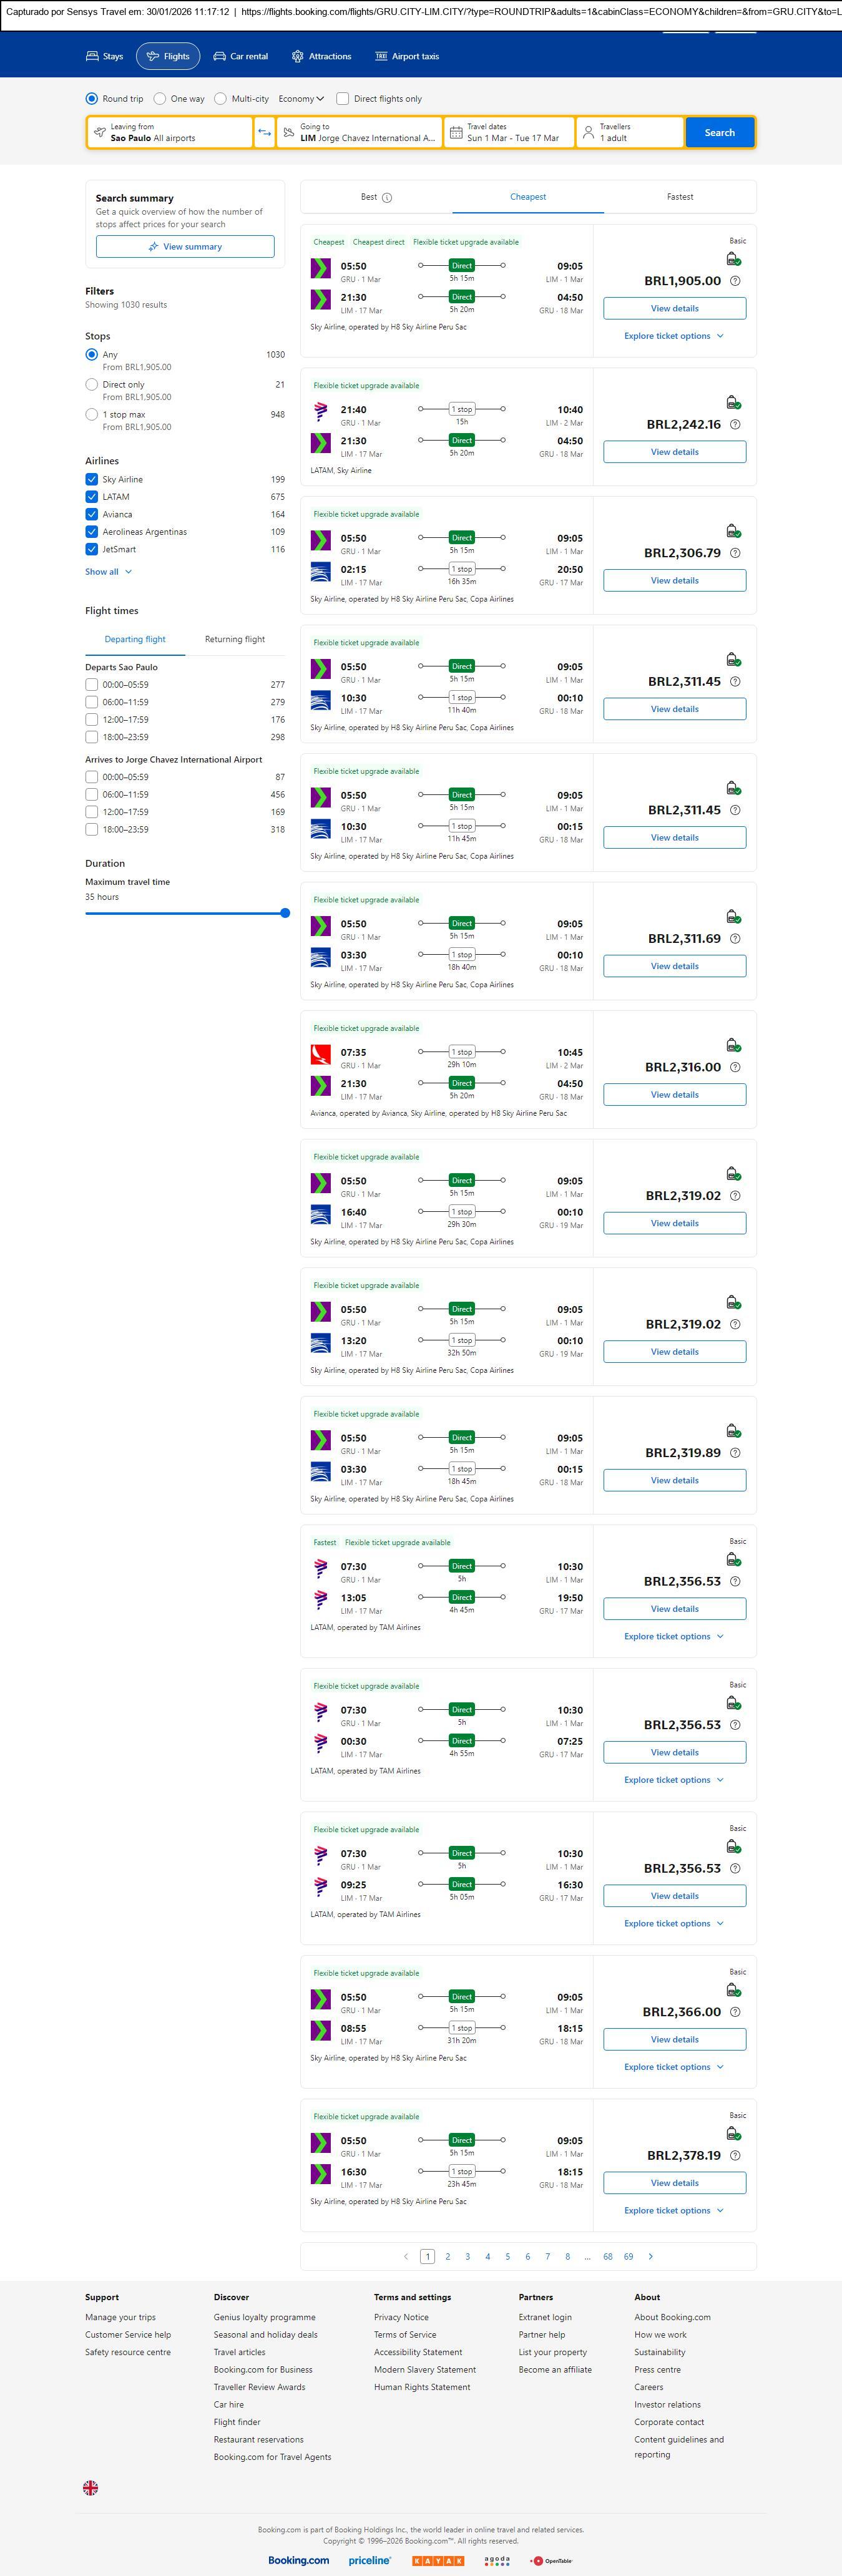This screenshot has height=2576, width=842.
Task: Expand Explore ticket options for BRL1,905.00 flight
Action: point(673,336)
